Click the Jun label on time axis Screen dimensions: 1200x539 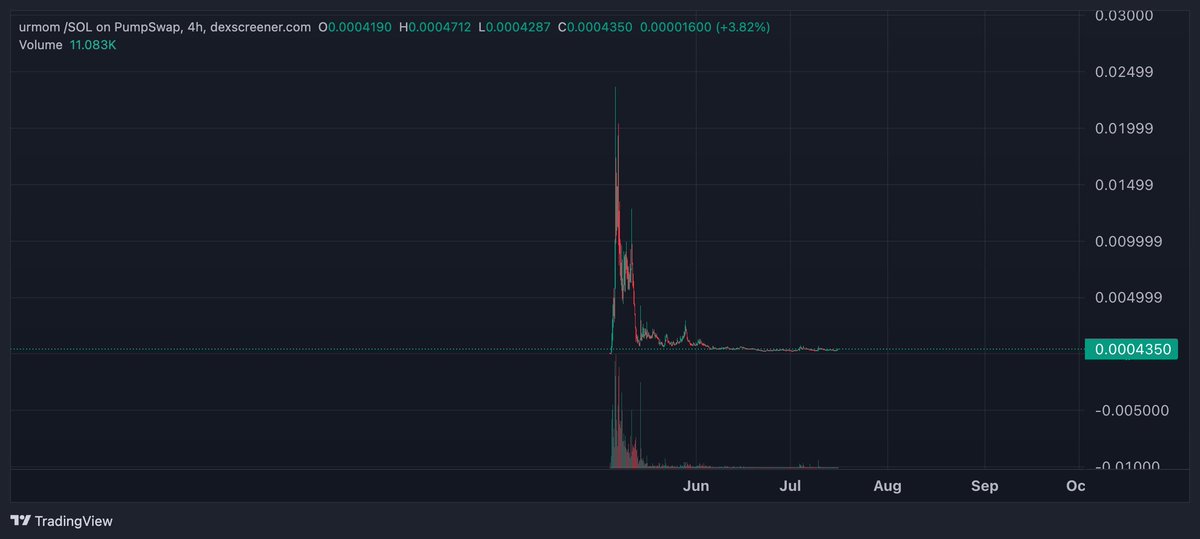(x=696, y=486)
